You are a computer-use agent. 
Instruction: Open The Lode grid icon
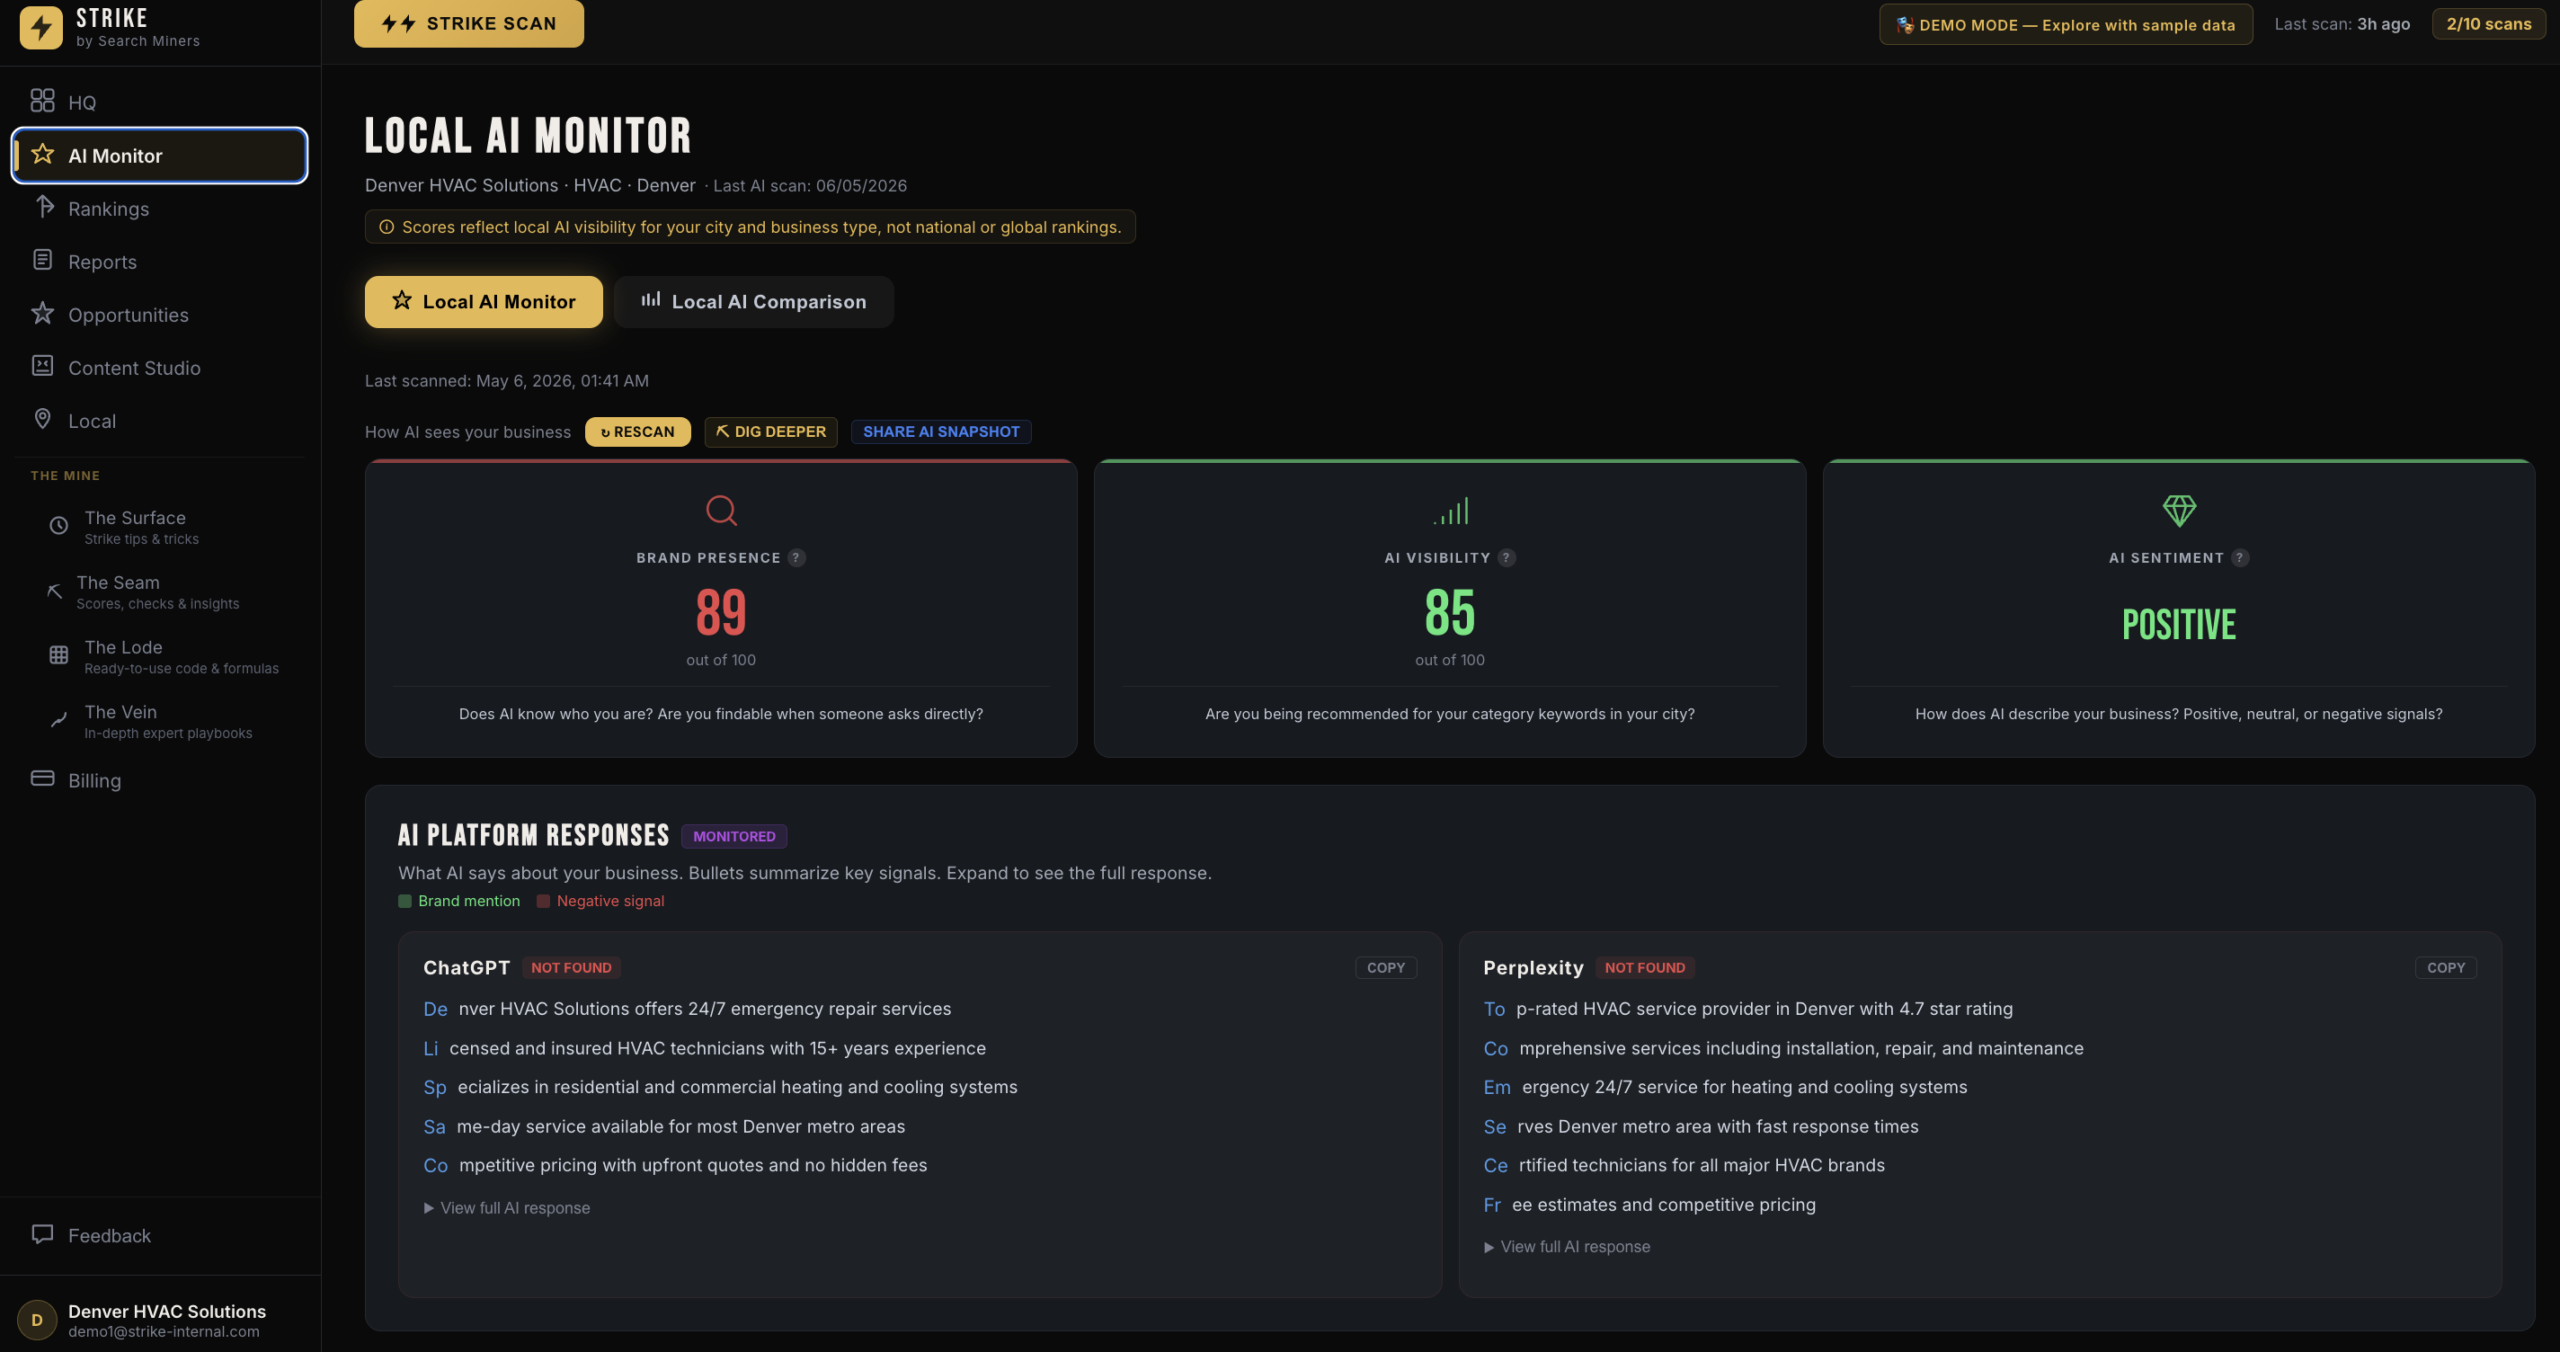click(x=59, y=656)
